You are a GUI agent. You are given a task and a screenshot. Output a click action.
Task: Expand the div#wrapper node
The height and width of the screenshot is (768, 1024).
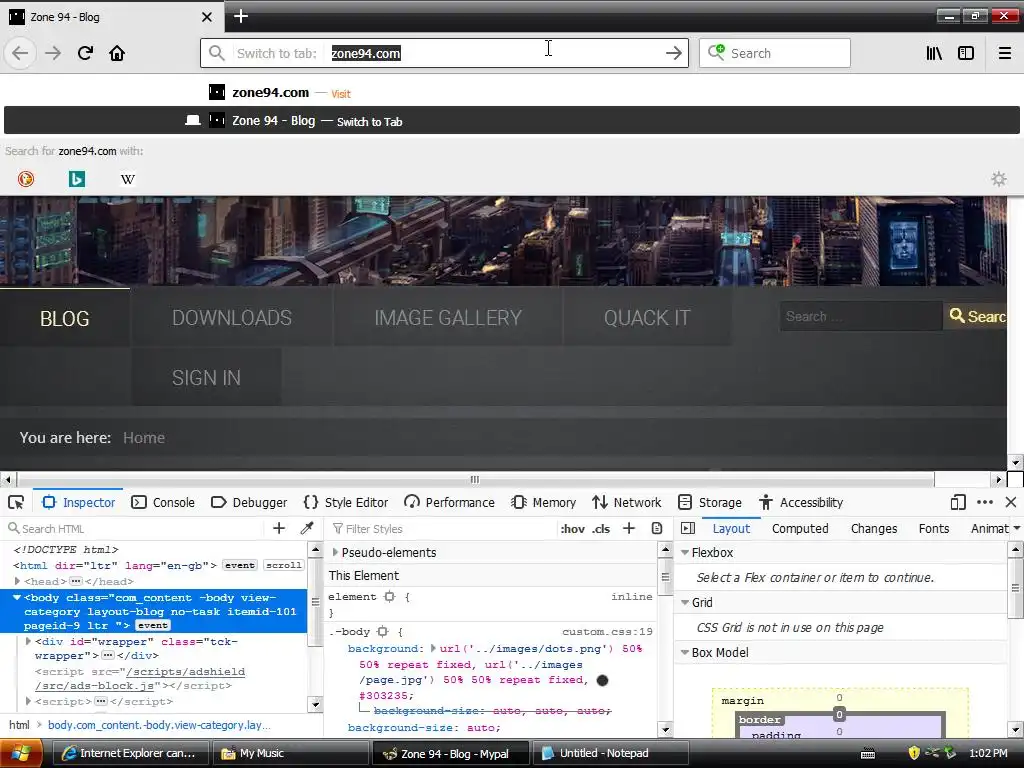point(28,642)
